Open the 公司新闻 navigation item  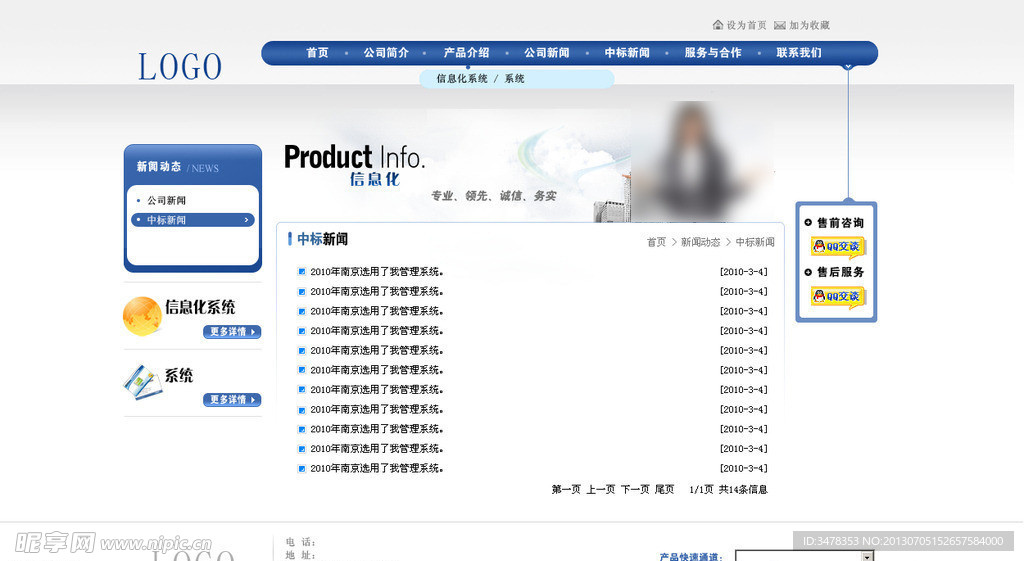(x=547, y=52)
